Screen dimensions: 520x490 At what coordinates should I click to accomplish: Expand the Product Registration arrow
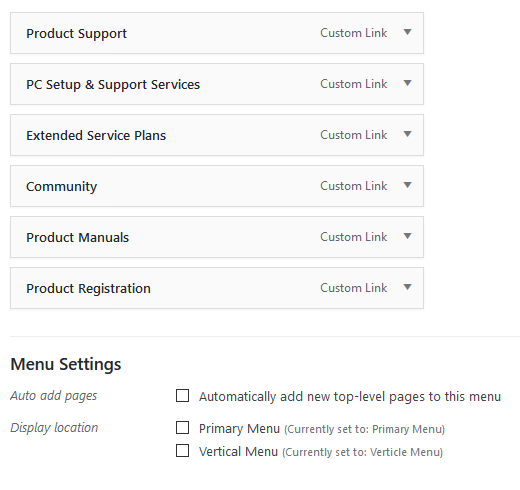[407, 287]
